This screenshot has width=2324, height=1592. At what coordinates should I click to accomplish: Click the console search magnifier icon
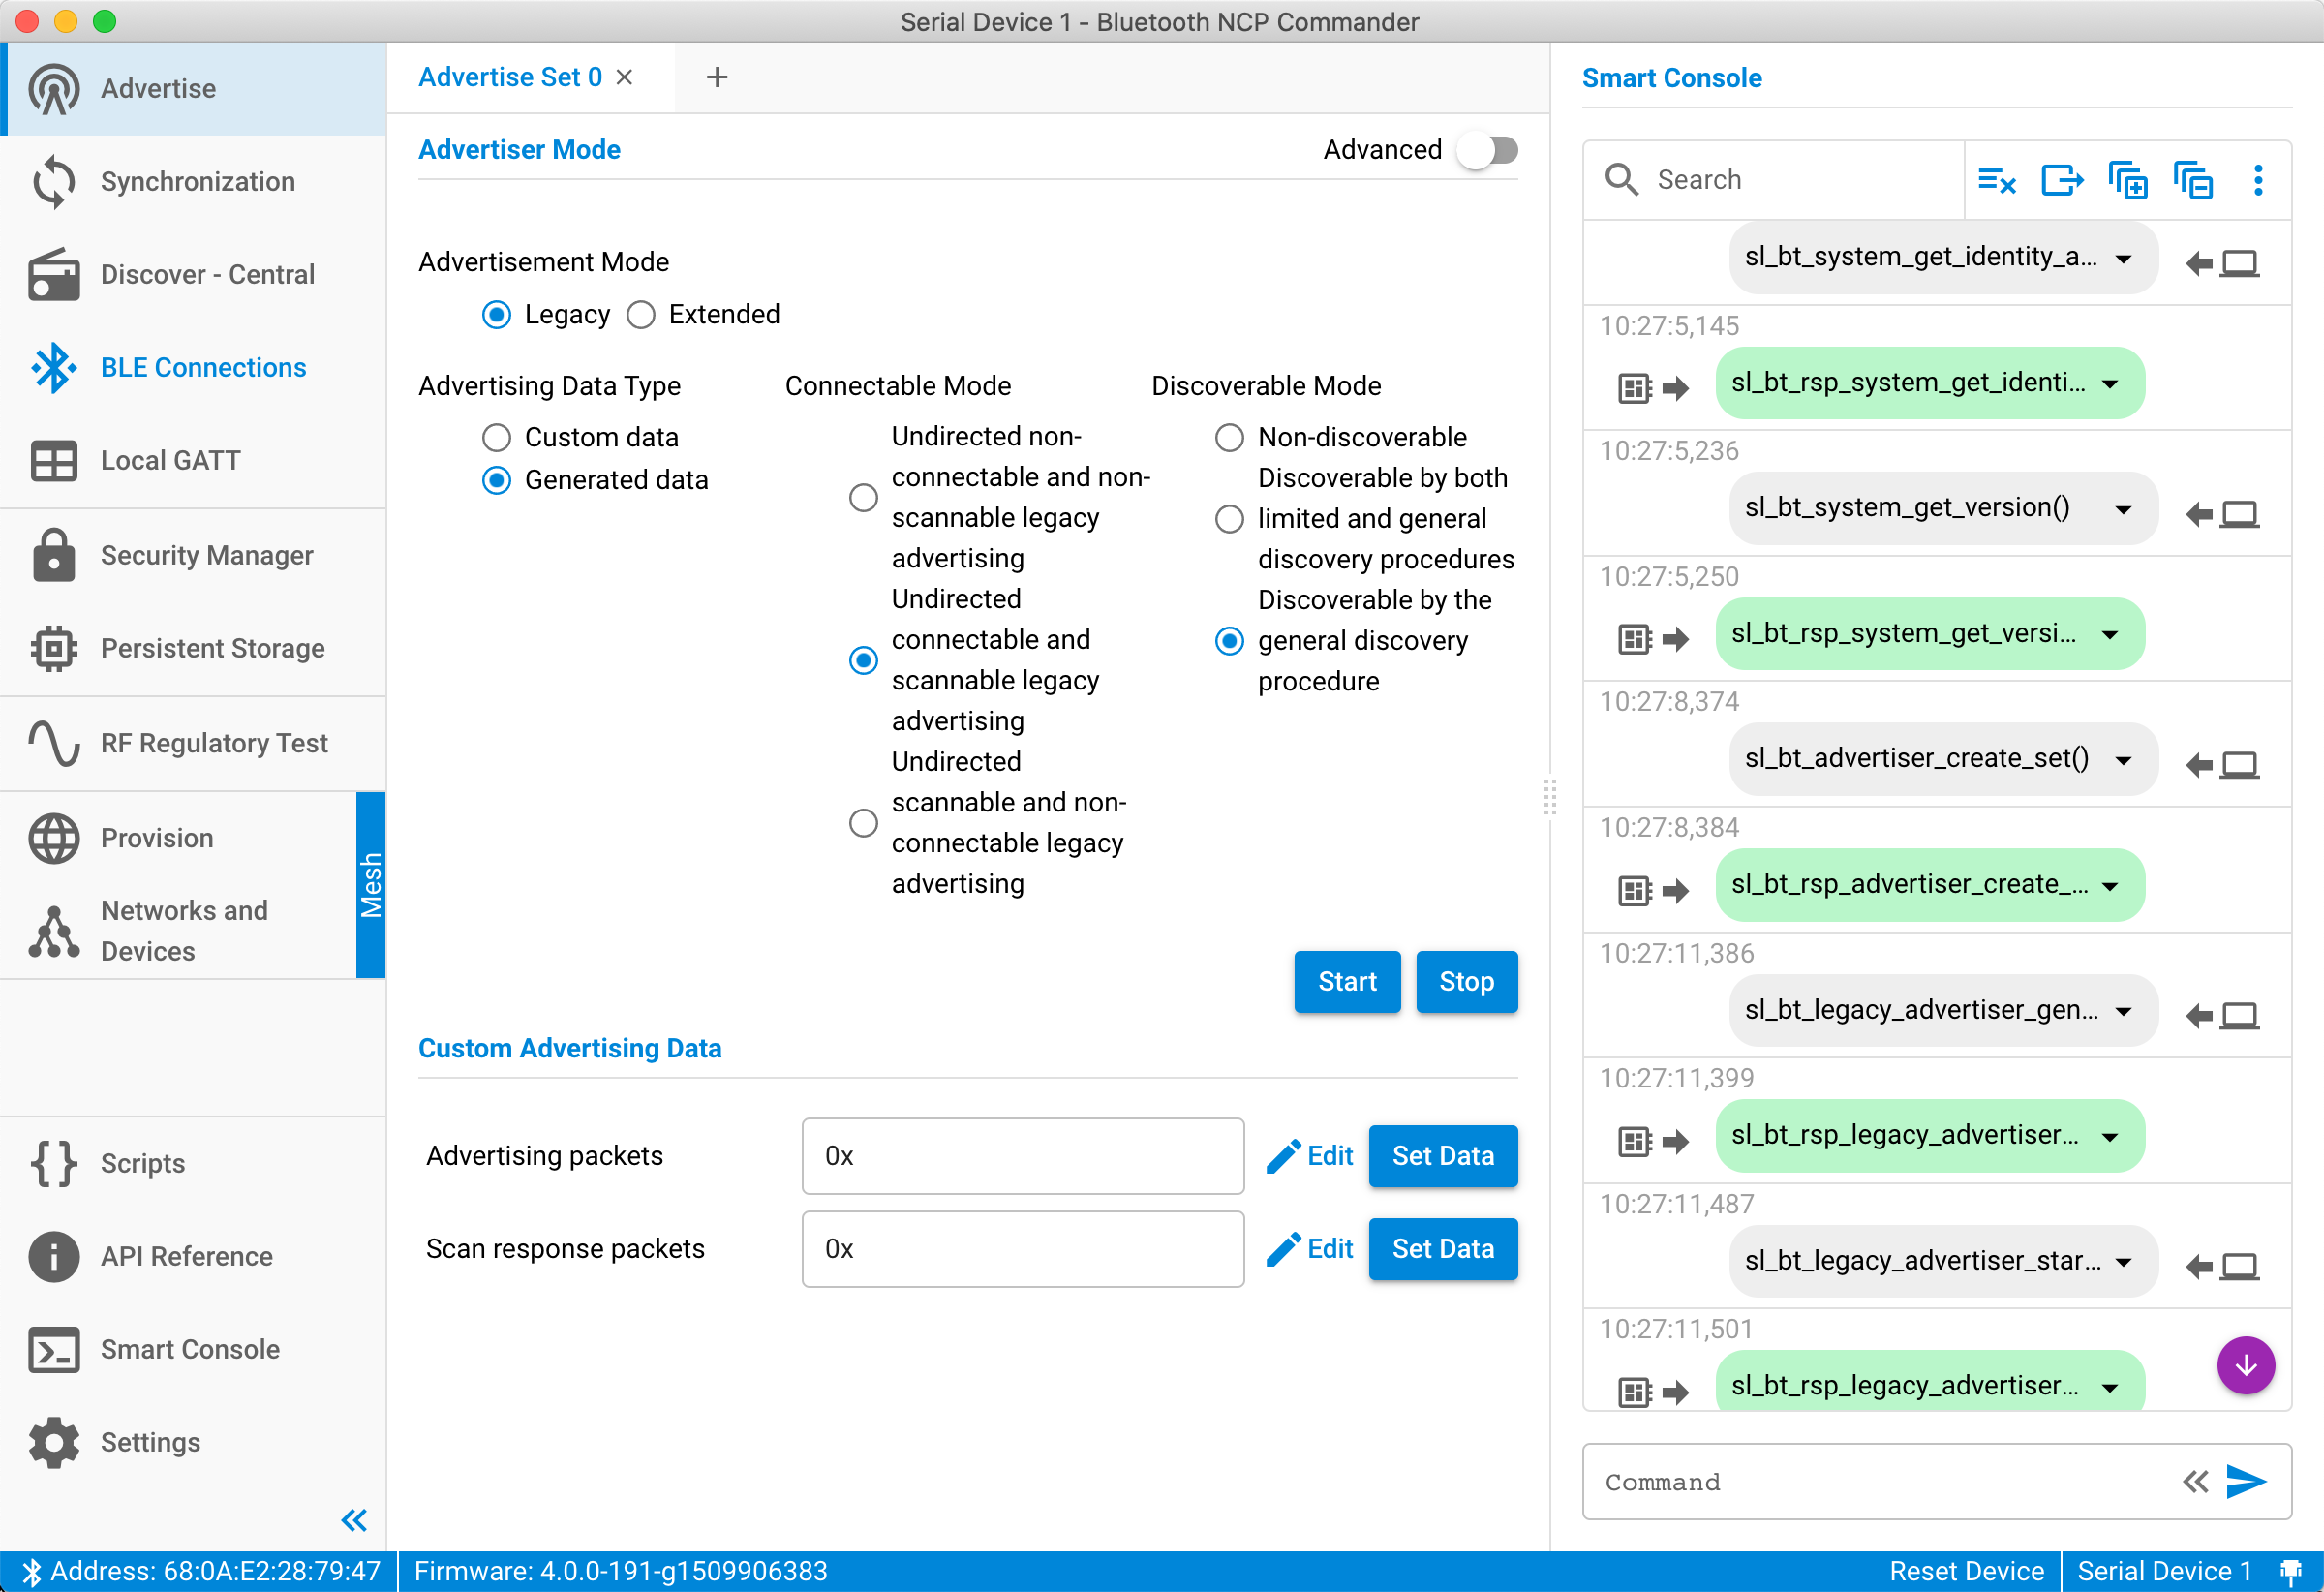(1621, 180)
